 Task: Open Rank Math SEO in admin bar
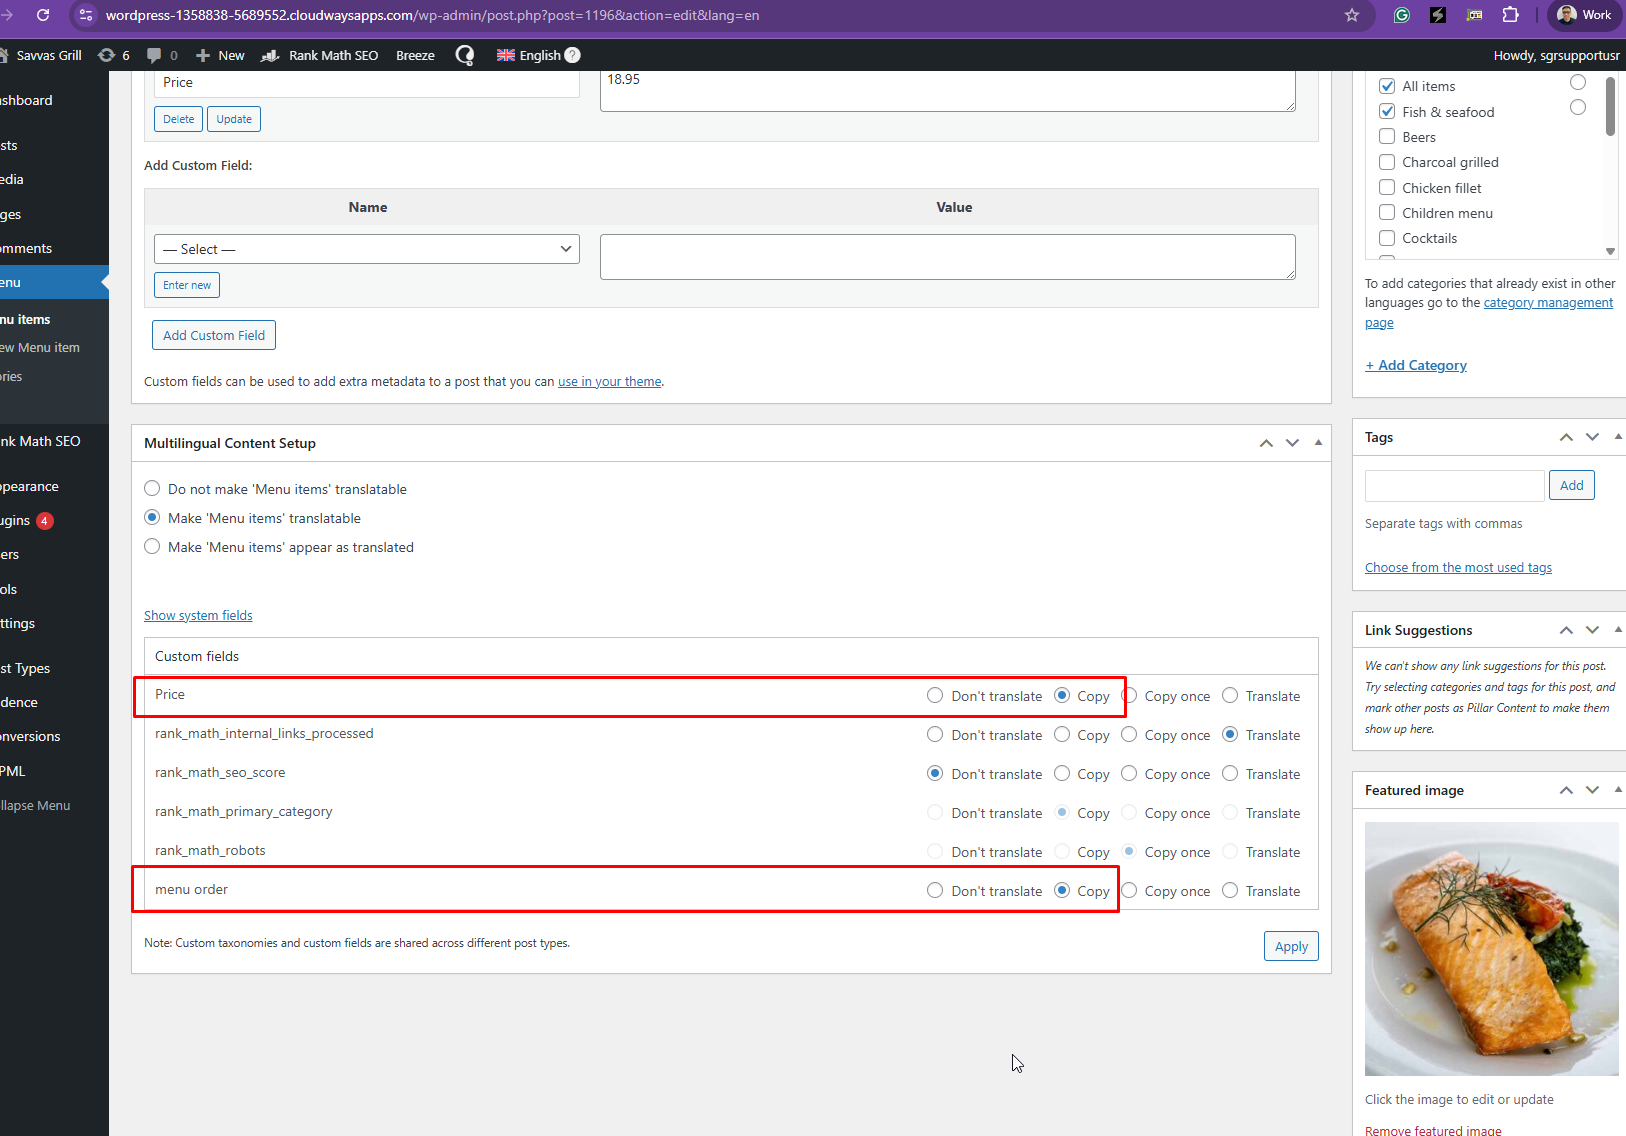[320, 55]
